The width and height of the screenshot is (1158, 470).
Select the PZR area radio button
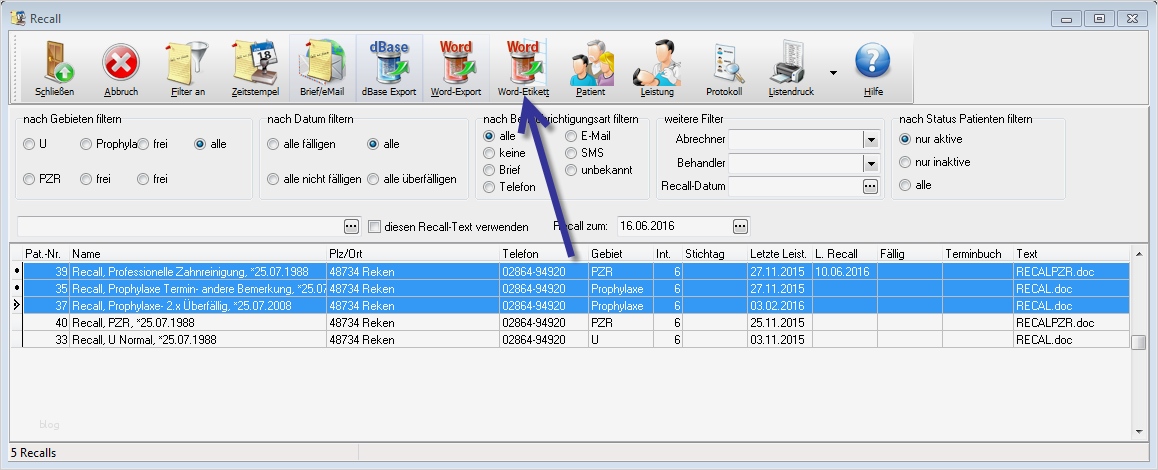point(29,179)
